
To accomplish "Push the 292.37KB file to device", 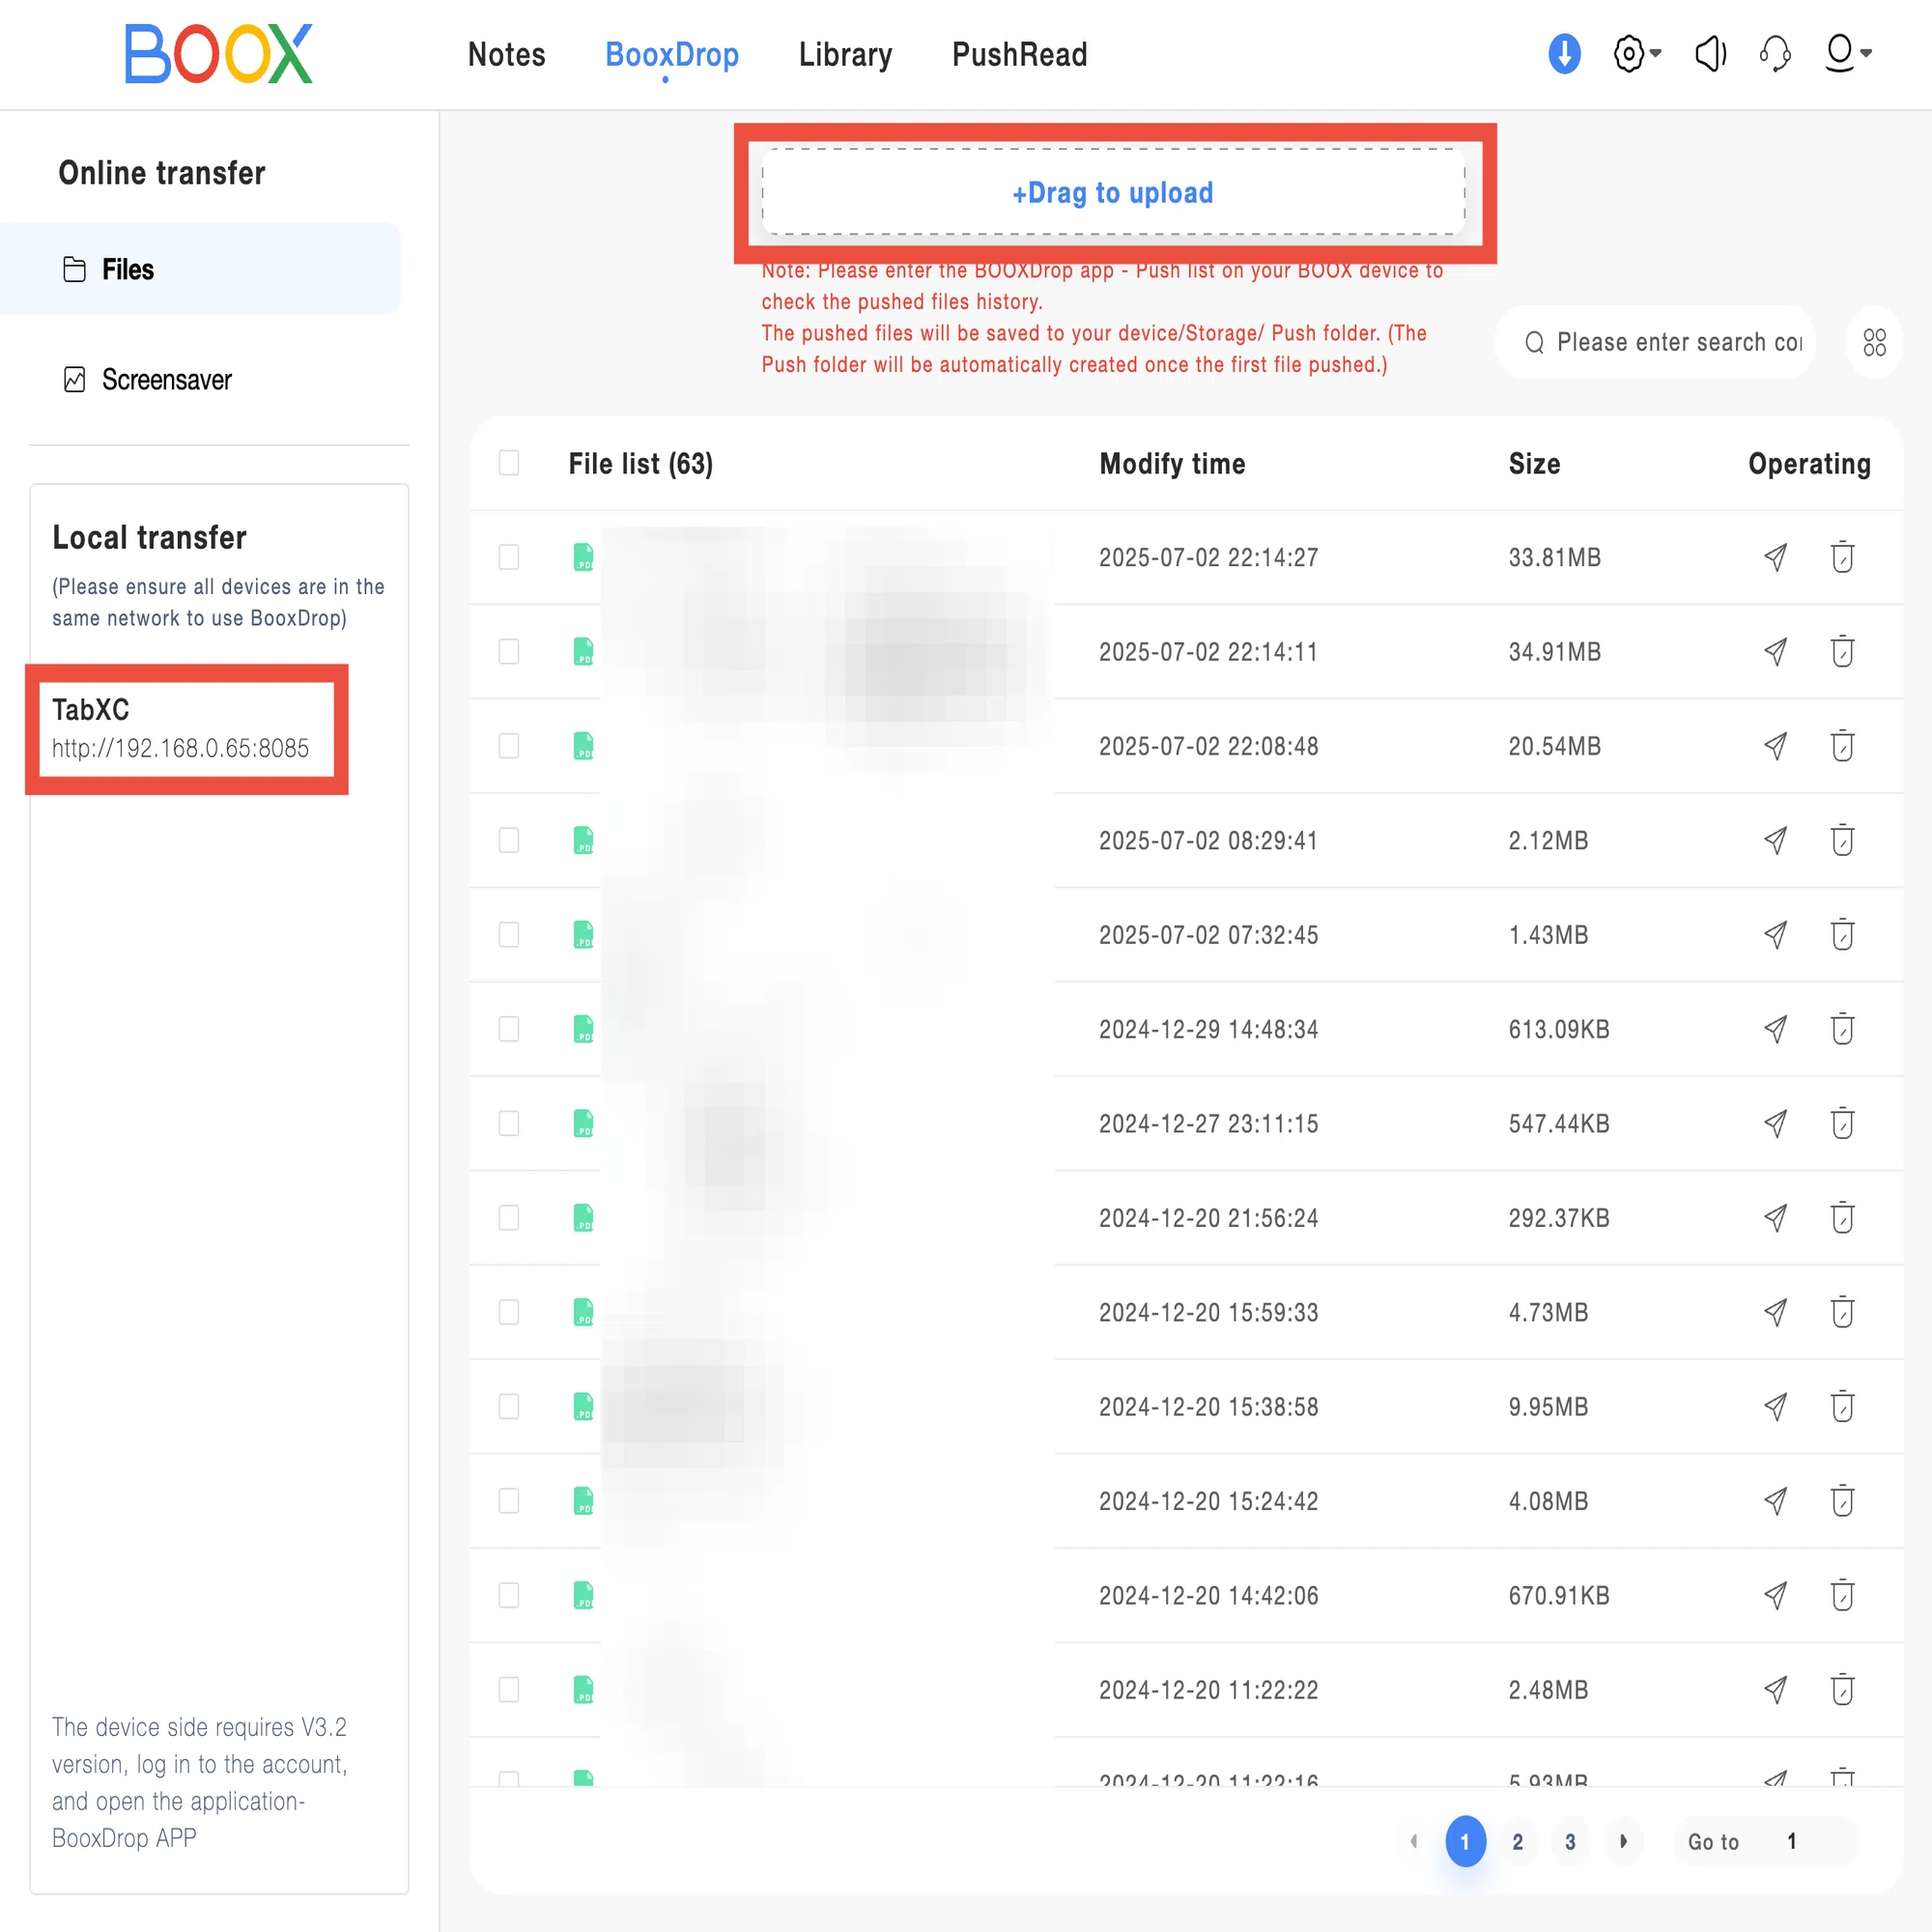I will (x=1775, y=1218).
